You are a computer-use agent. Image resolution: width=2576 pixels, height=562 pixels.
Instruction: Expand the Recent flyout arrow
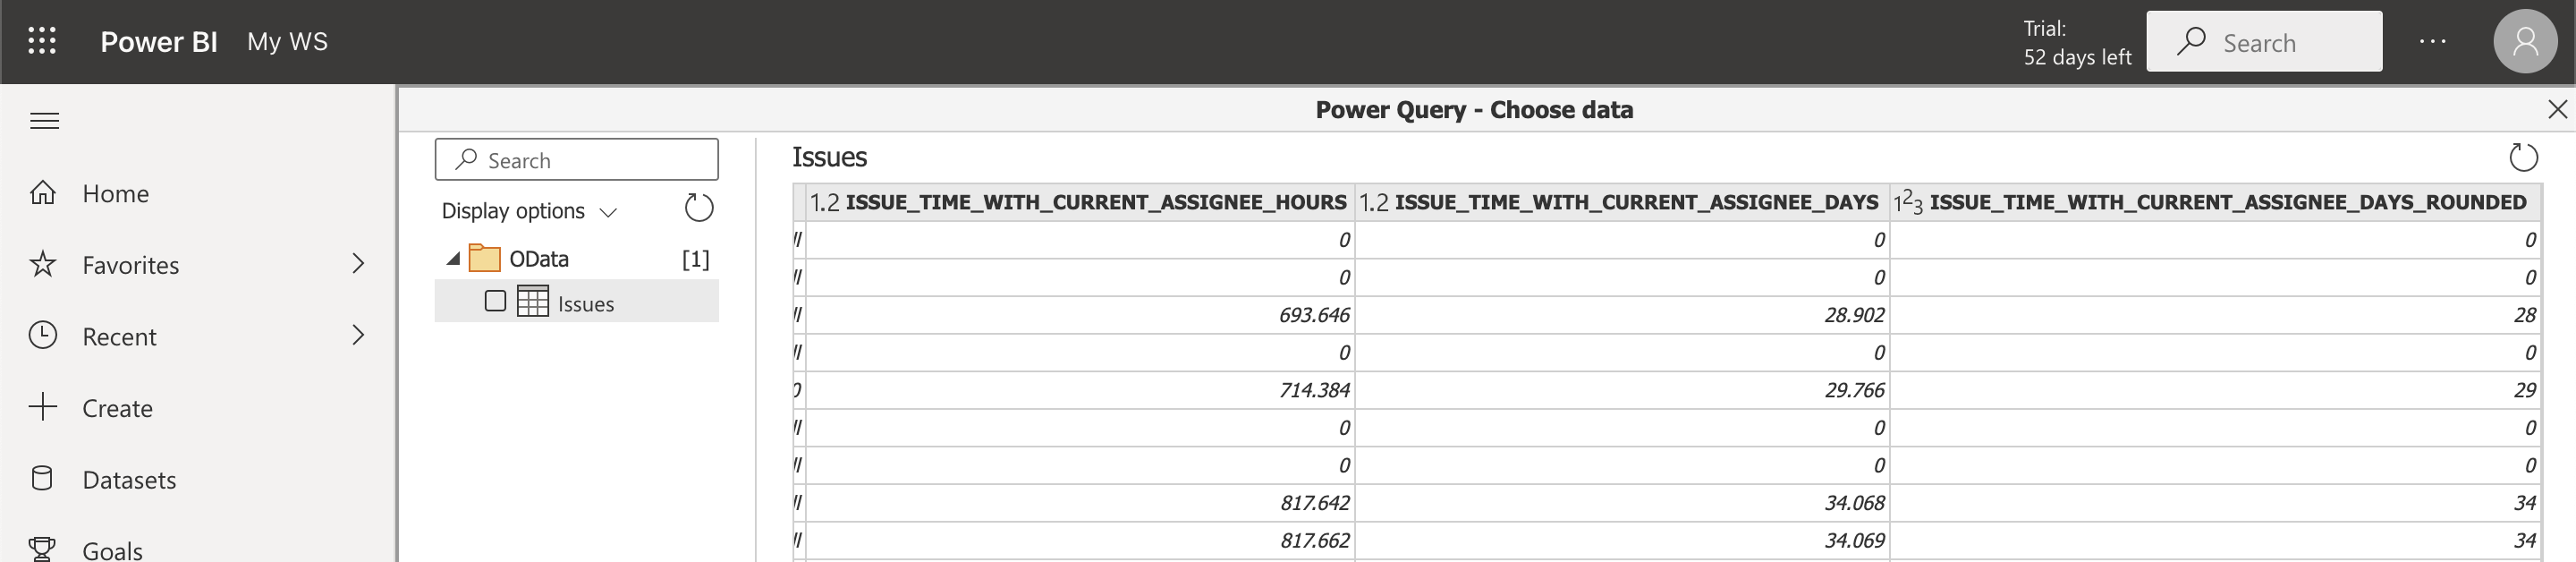[x=358, y=335]
